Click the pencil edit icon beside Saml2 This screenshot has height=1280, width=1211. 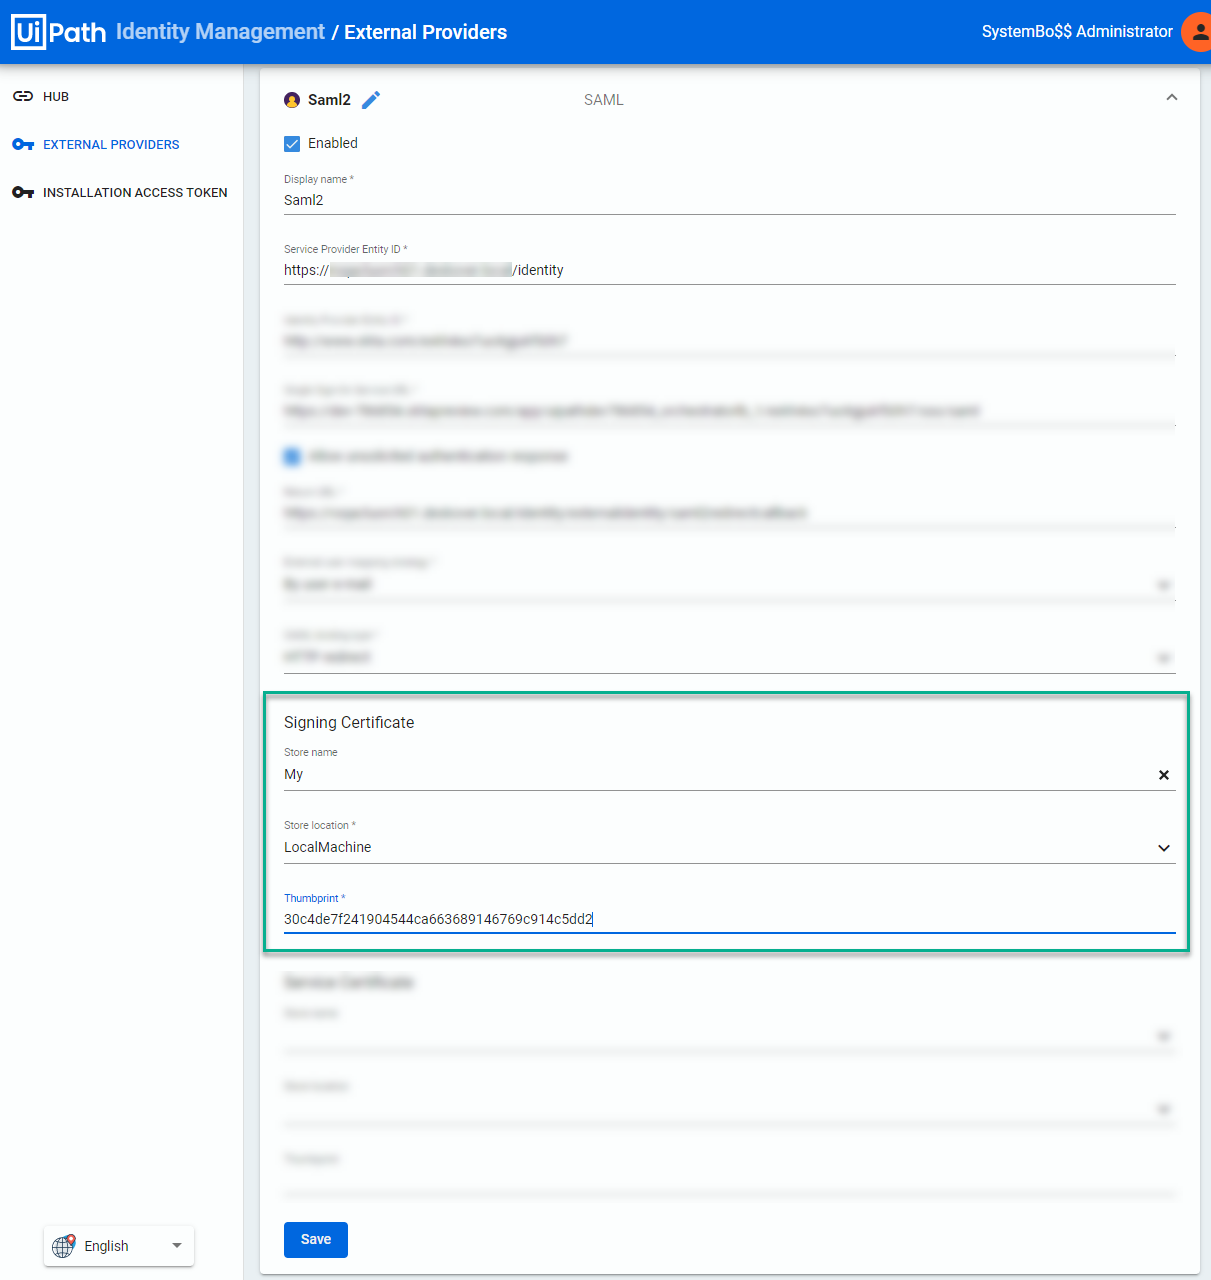tap(371, 100)
